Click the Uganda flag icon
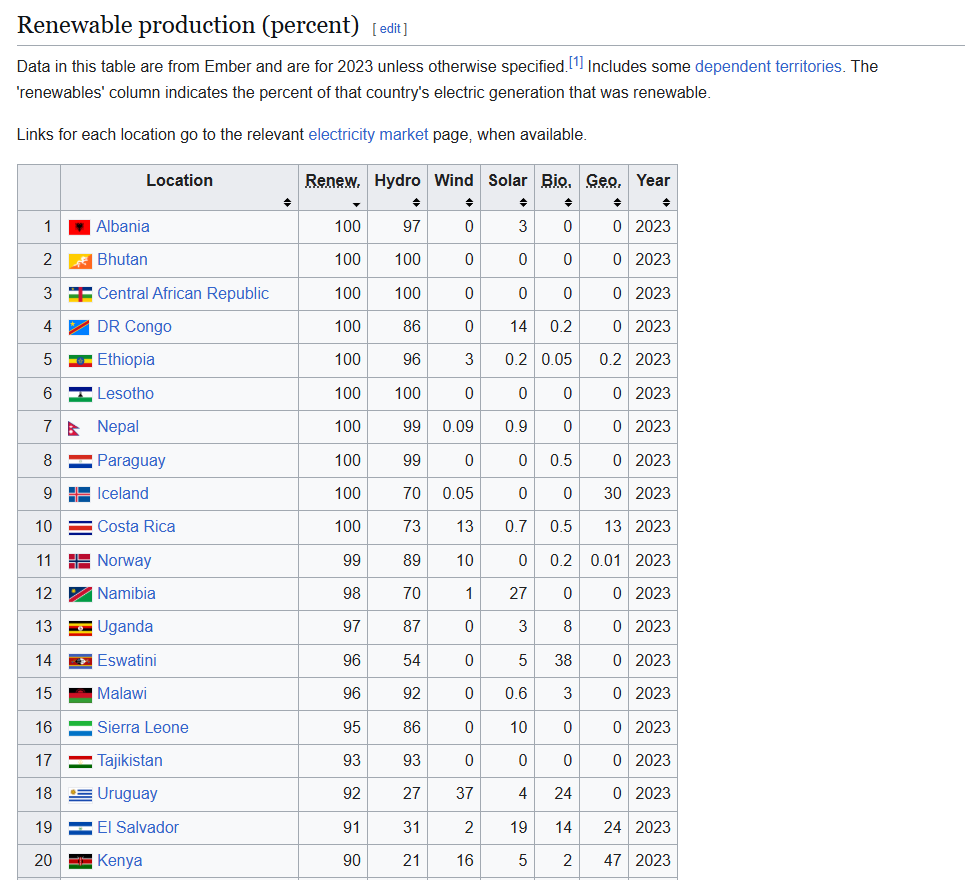 click(80, 628)
